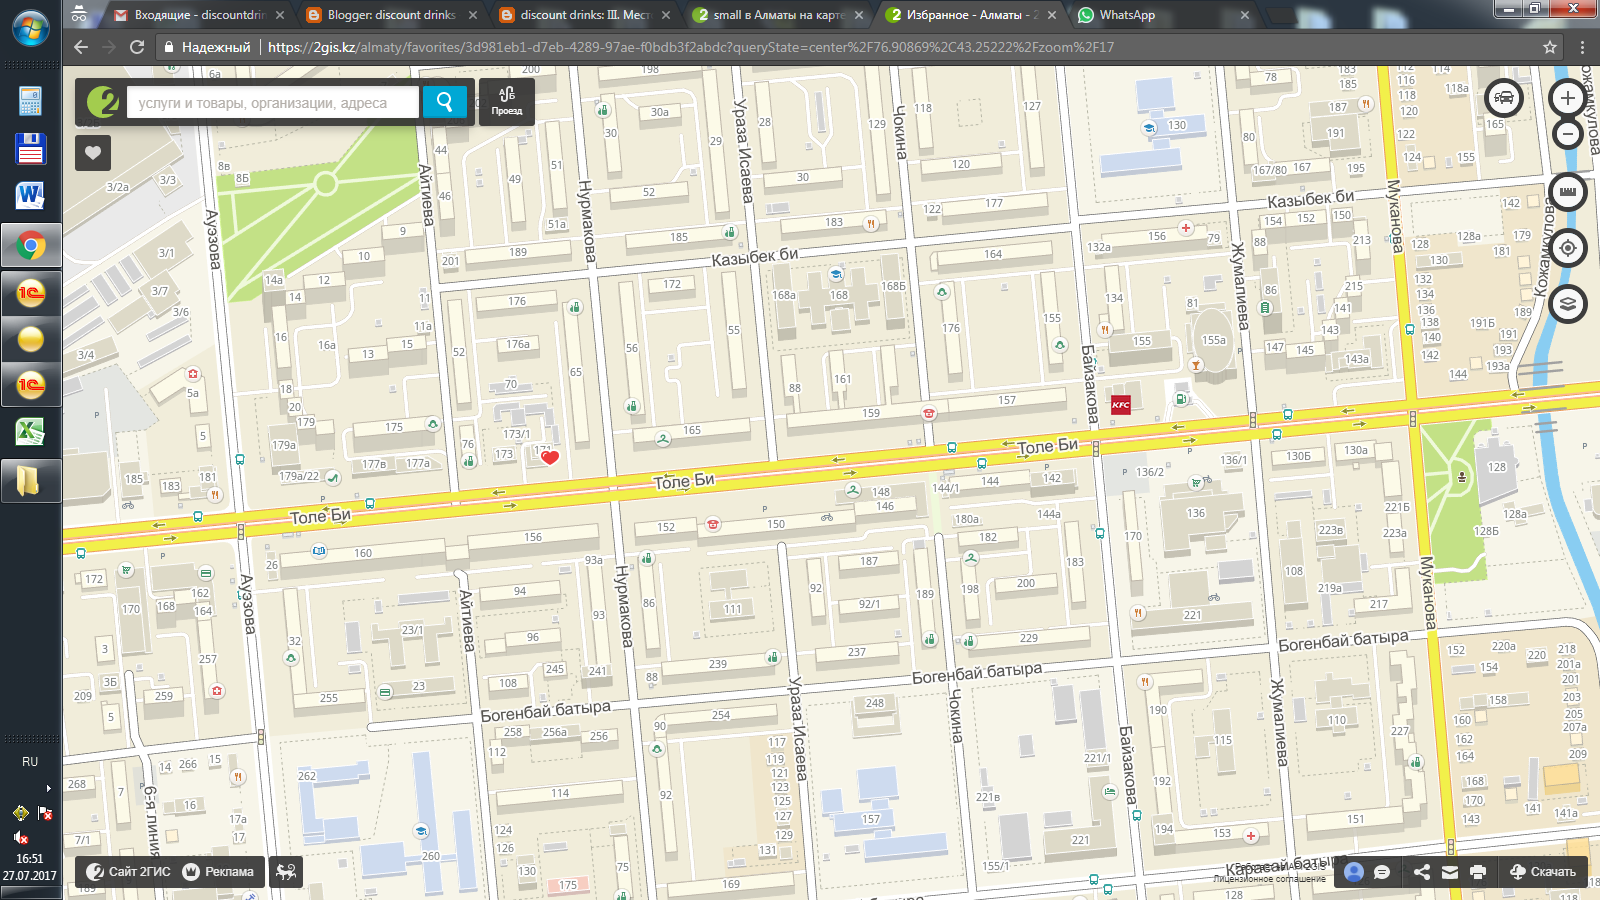Open the Excel taskbar icon
Viewport: 1600px width, 900px height.
pyautogui.click(x=31, y=432)
